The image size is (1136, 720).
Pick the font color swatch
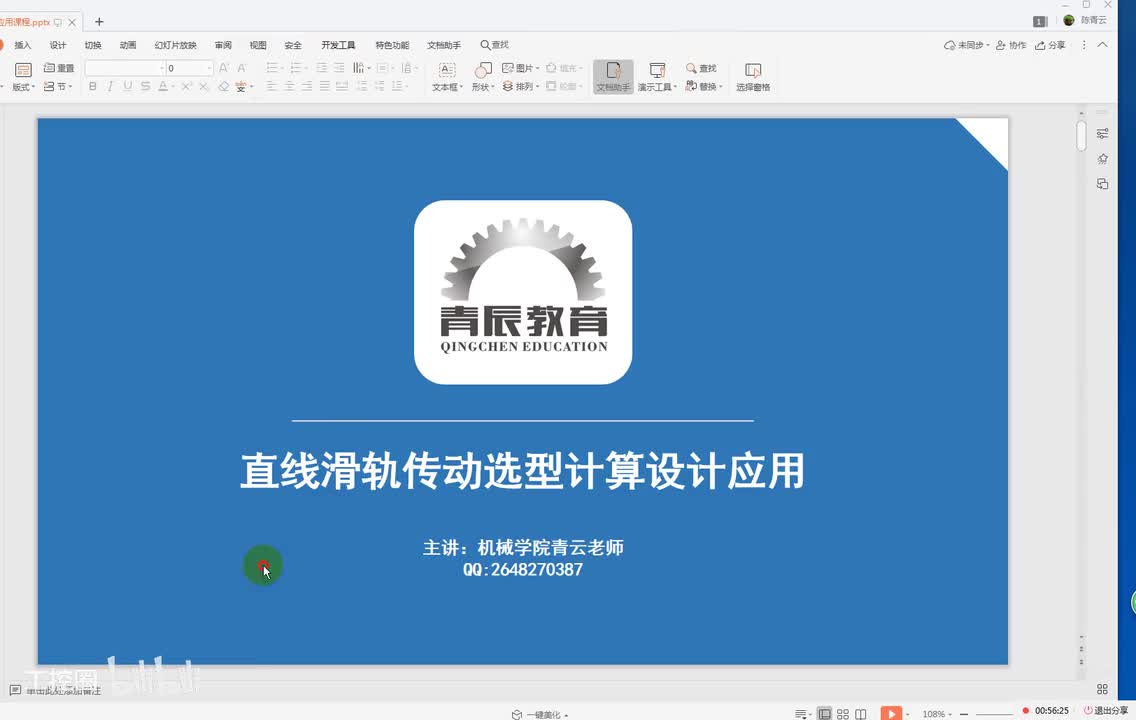(x=163, y=86)
